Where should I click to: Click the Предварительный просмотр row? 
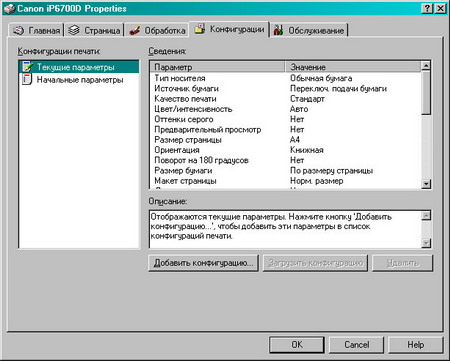coord(286,129)
